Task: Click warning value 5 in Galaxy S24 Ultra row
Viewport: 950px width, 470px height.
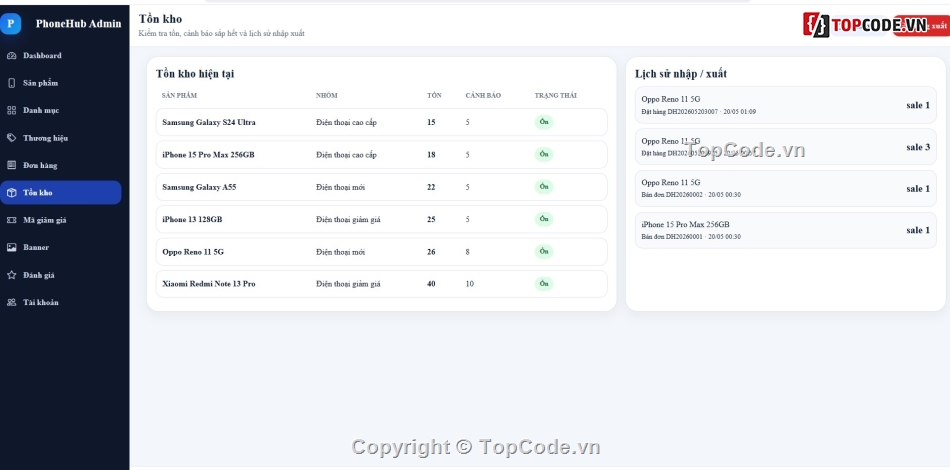Action: pyautogui.click(x=468, y=122)
